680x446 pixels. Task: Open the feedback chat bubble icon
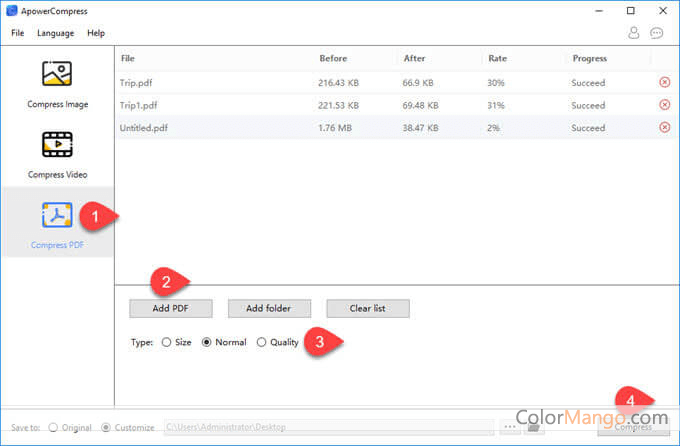[657, 33]
